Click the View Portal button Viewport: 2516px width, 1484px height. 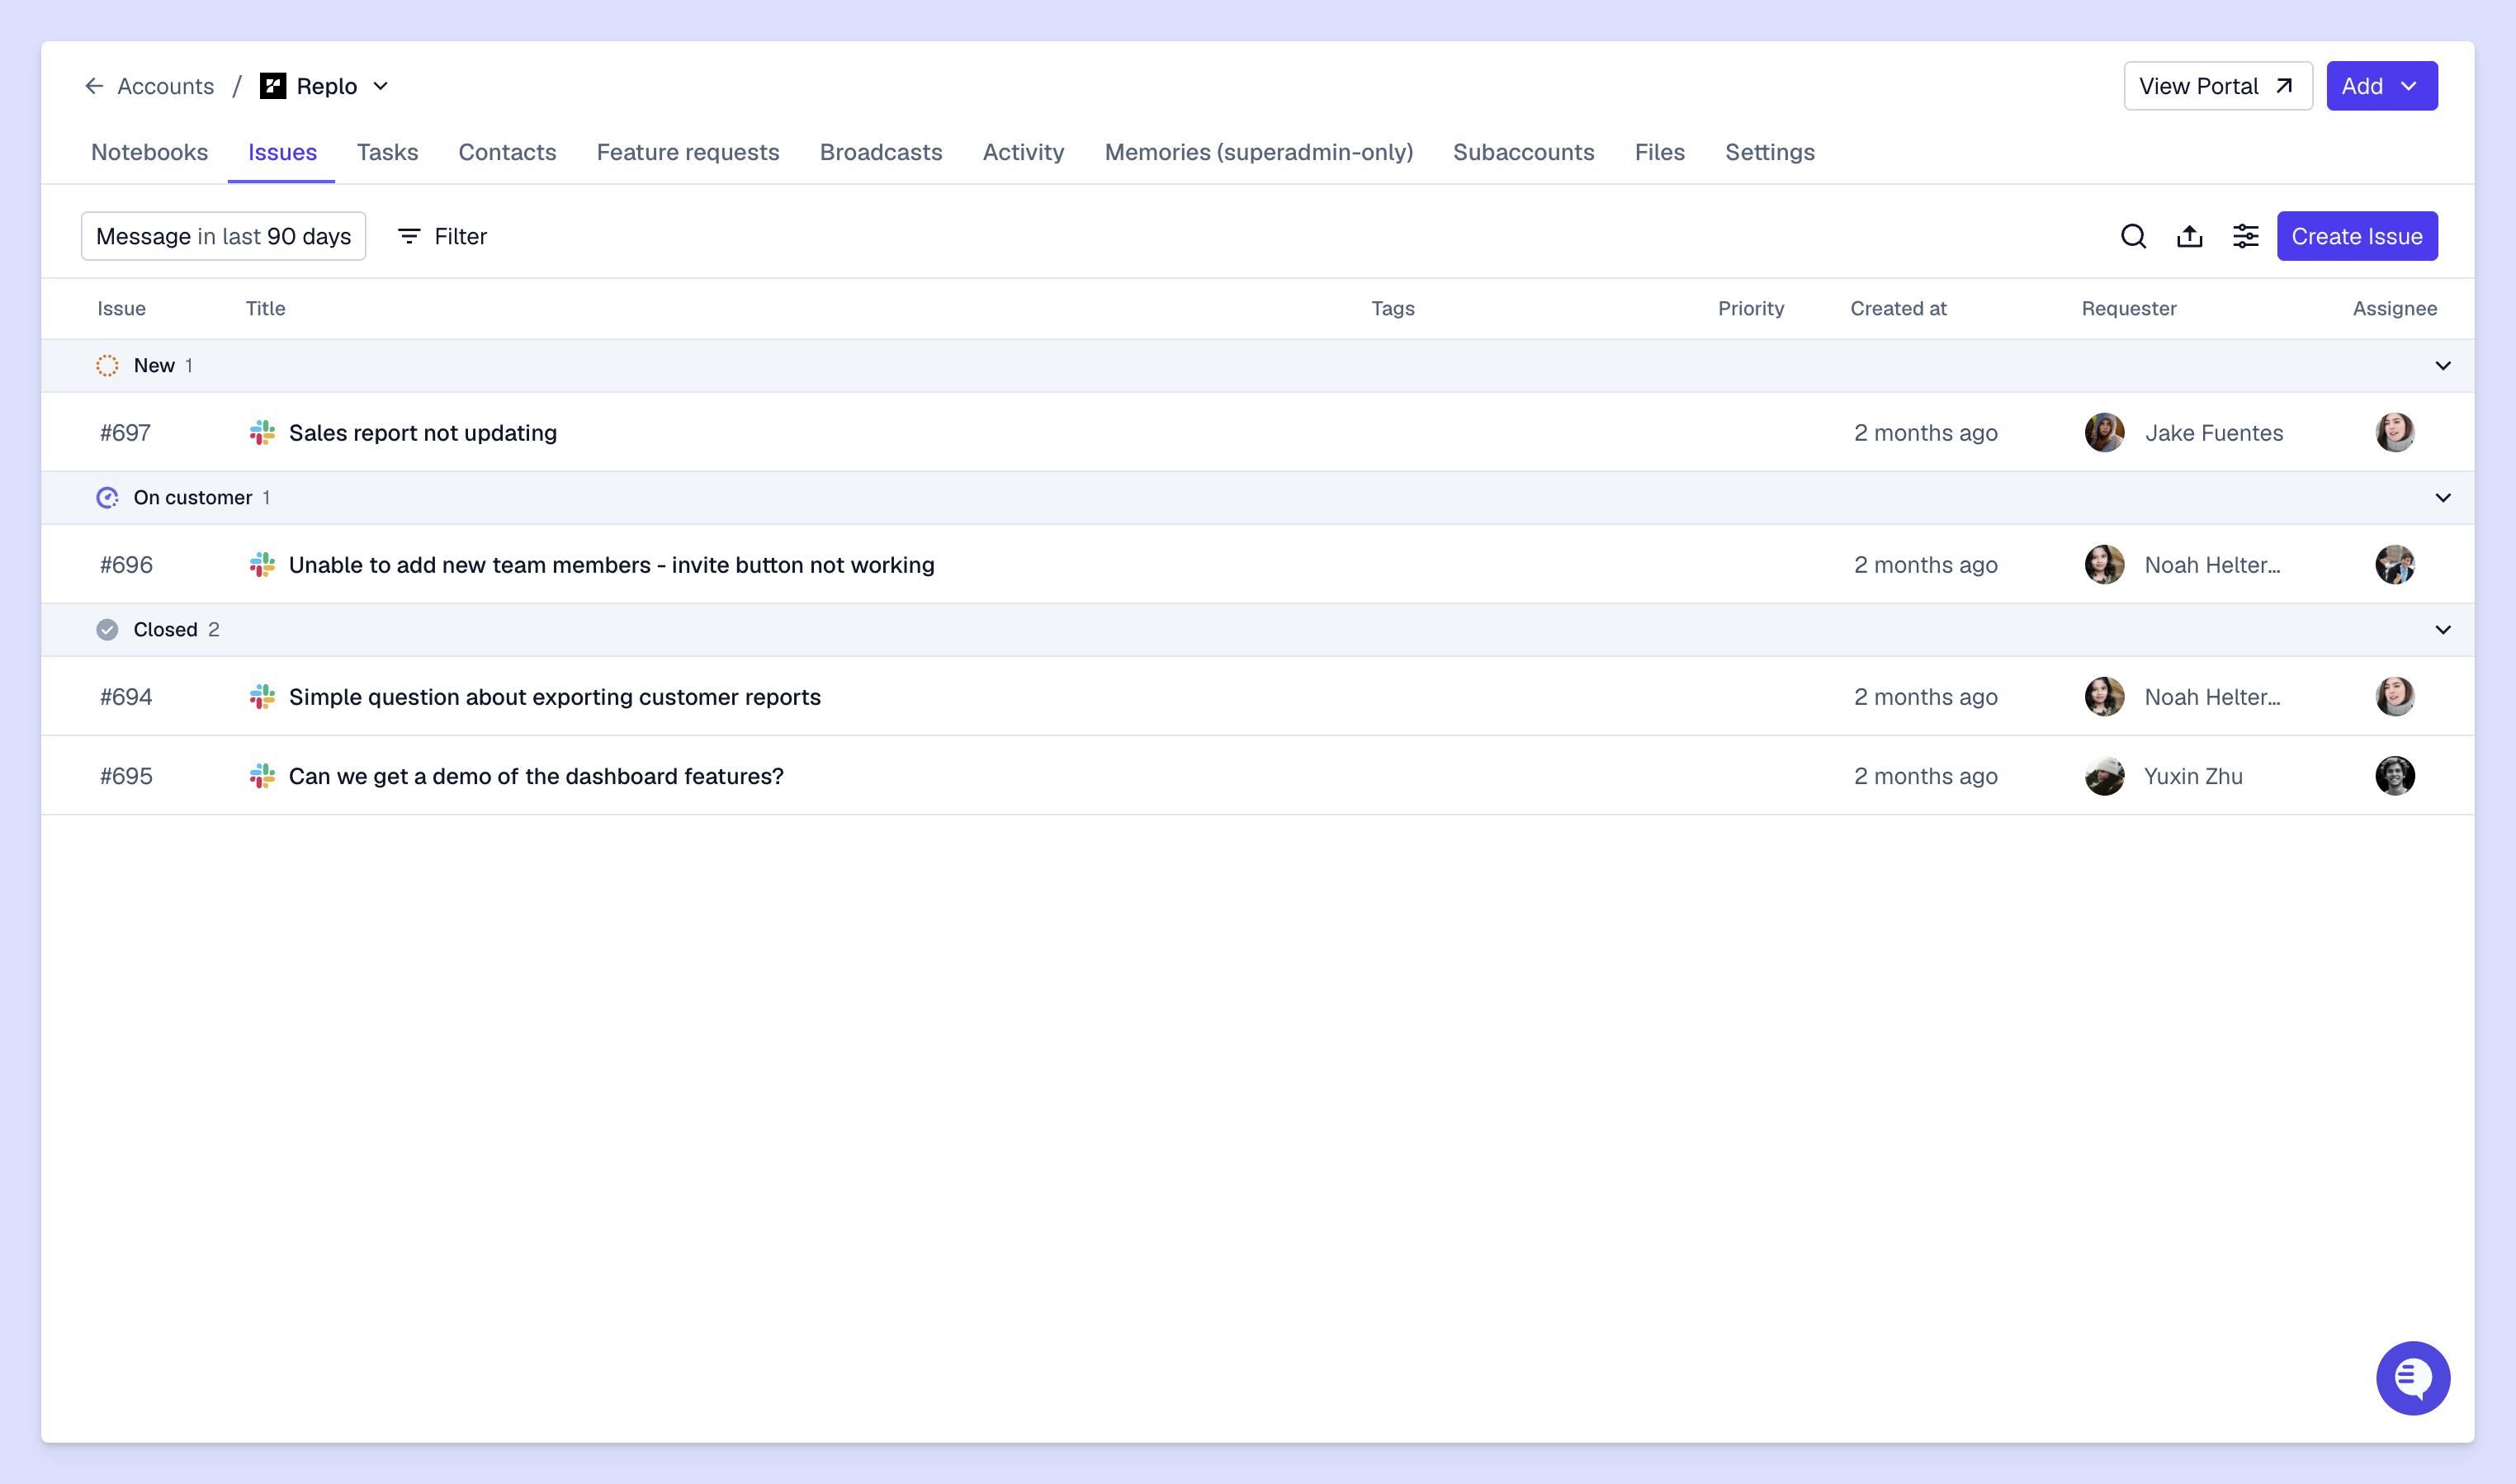[x=2217, y=86]
